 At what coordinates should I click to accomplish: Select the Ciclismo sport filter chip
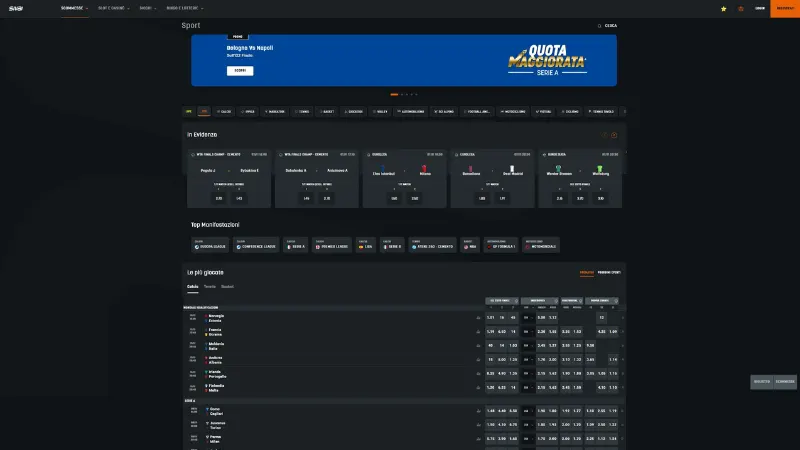point(570,111)
